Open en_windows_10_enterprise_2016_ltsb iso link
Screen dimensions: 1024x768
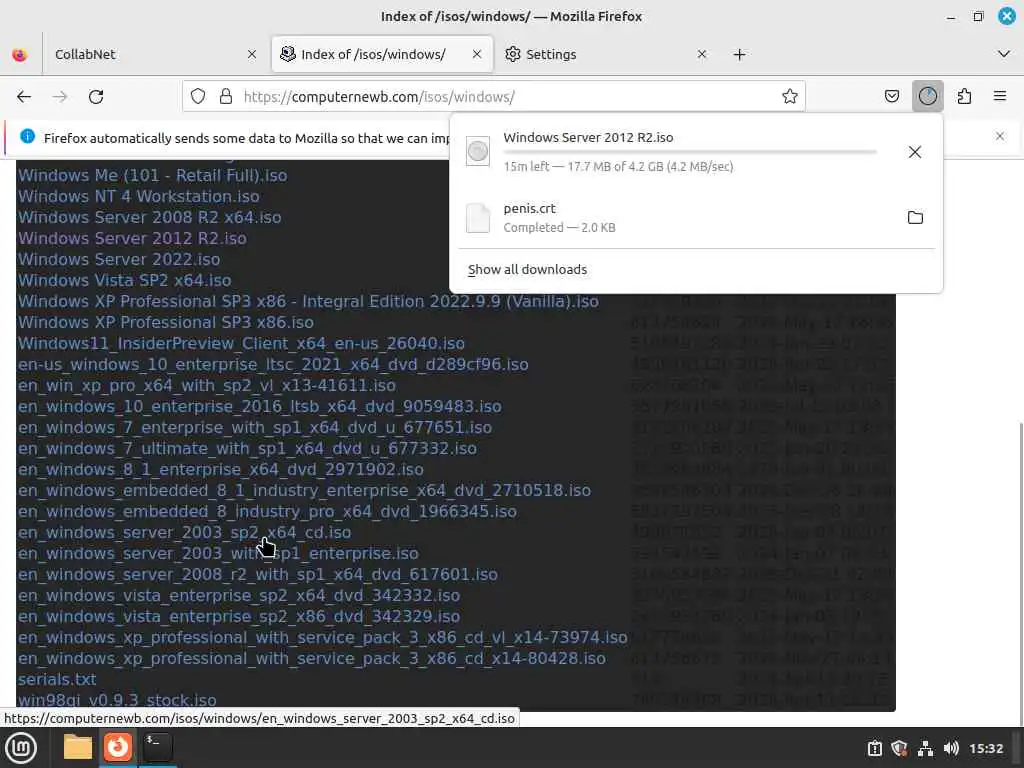260,406
